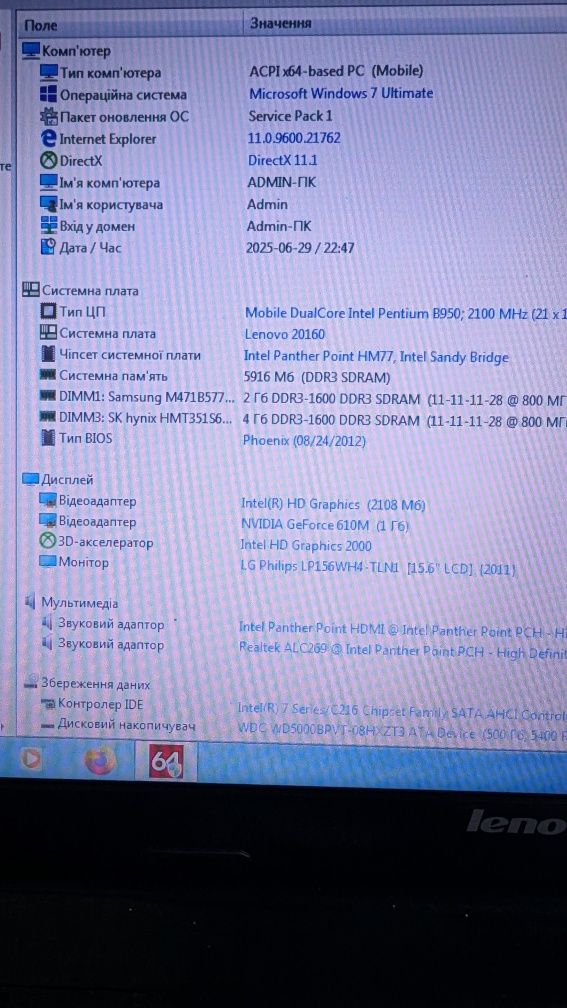Open the Intel(R) HD Graphics (2108 Мб) link
Screen dimensions: 567x1008
[333, 505]
